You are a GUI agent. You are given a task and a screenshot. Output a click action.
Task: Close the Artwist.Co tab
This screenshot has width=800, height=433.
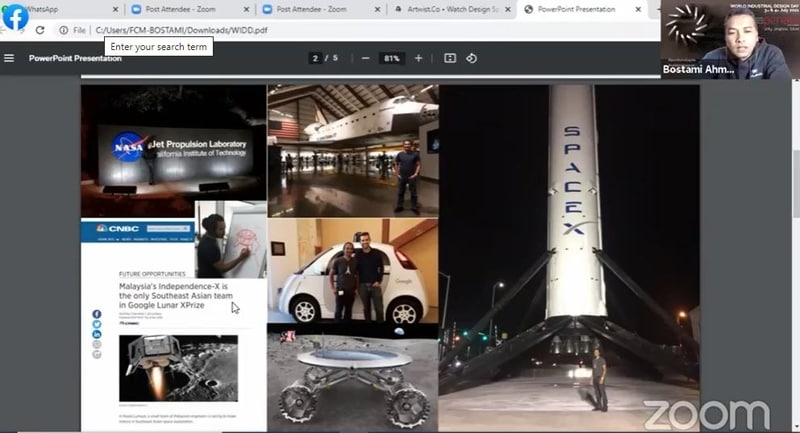(x=508, y=9)
